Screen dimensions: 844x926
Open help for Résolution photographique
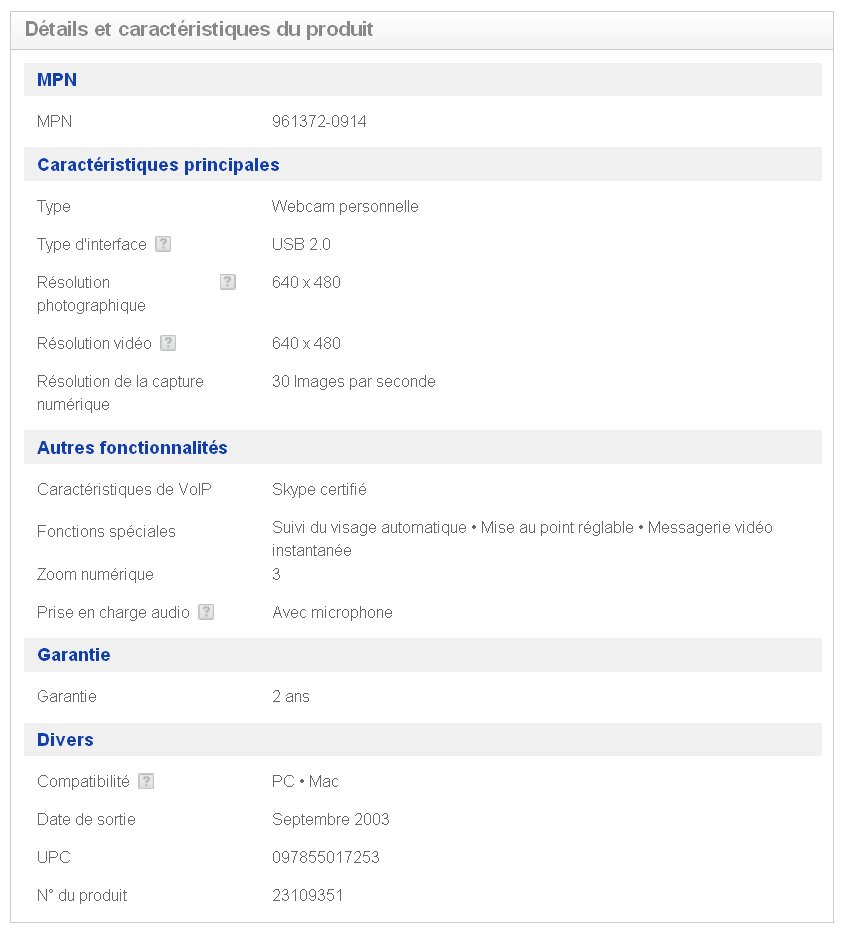click(228, 282)
